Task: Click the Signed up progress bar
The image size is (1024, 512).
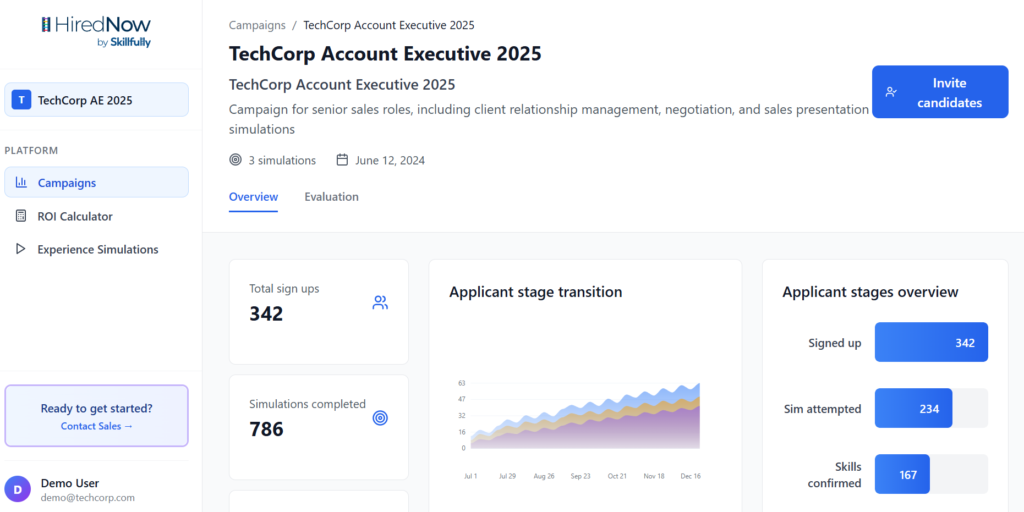Action: point(930,342)
